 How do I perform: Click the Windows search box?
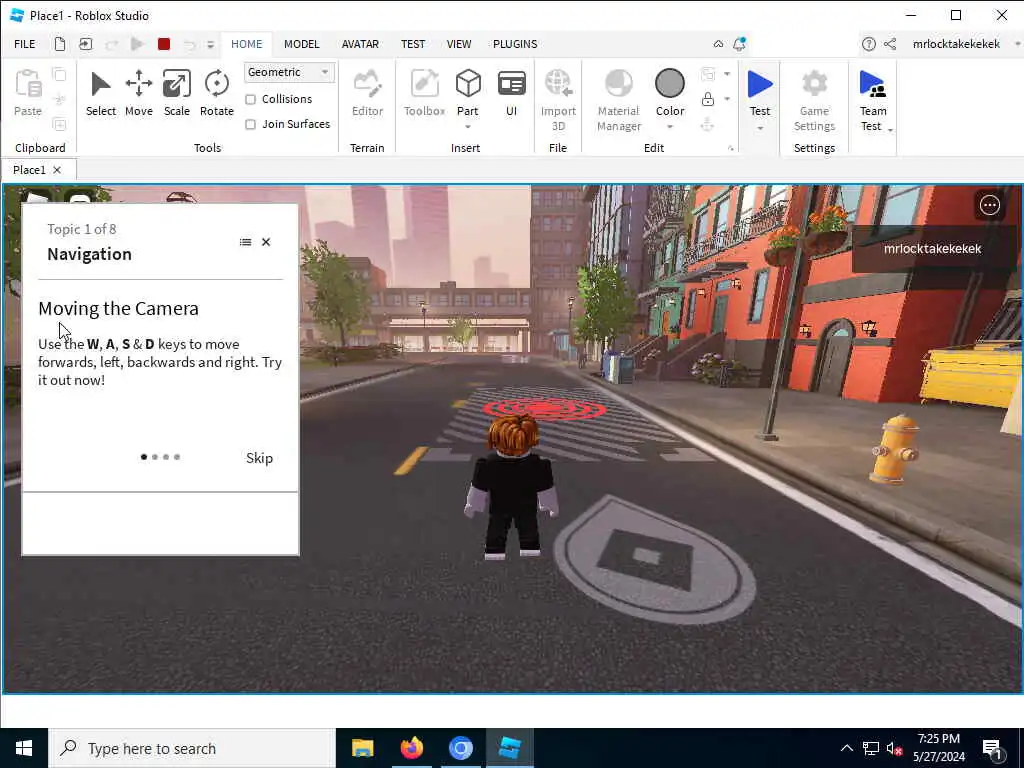(x=191, y=748)
